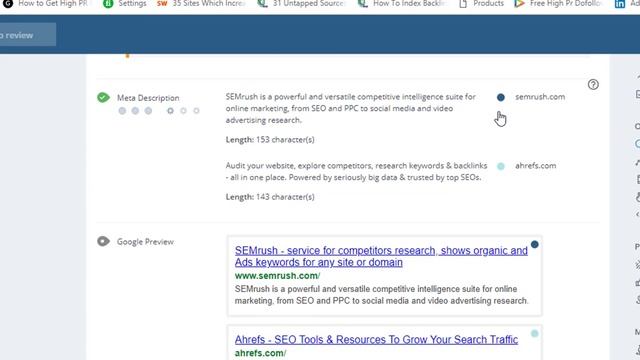Open the 'How to Get High PR' bookmark
The image size is (640, 360).
pyautogui.click(x=46, y=4)
